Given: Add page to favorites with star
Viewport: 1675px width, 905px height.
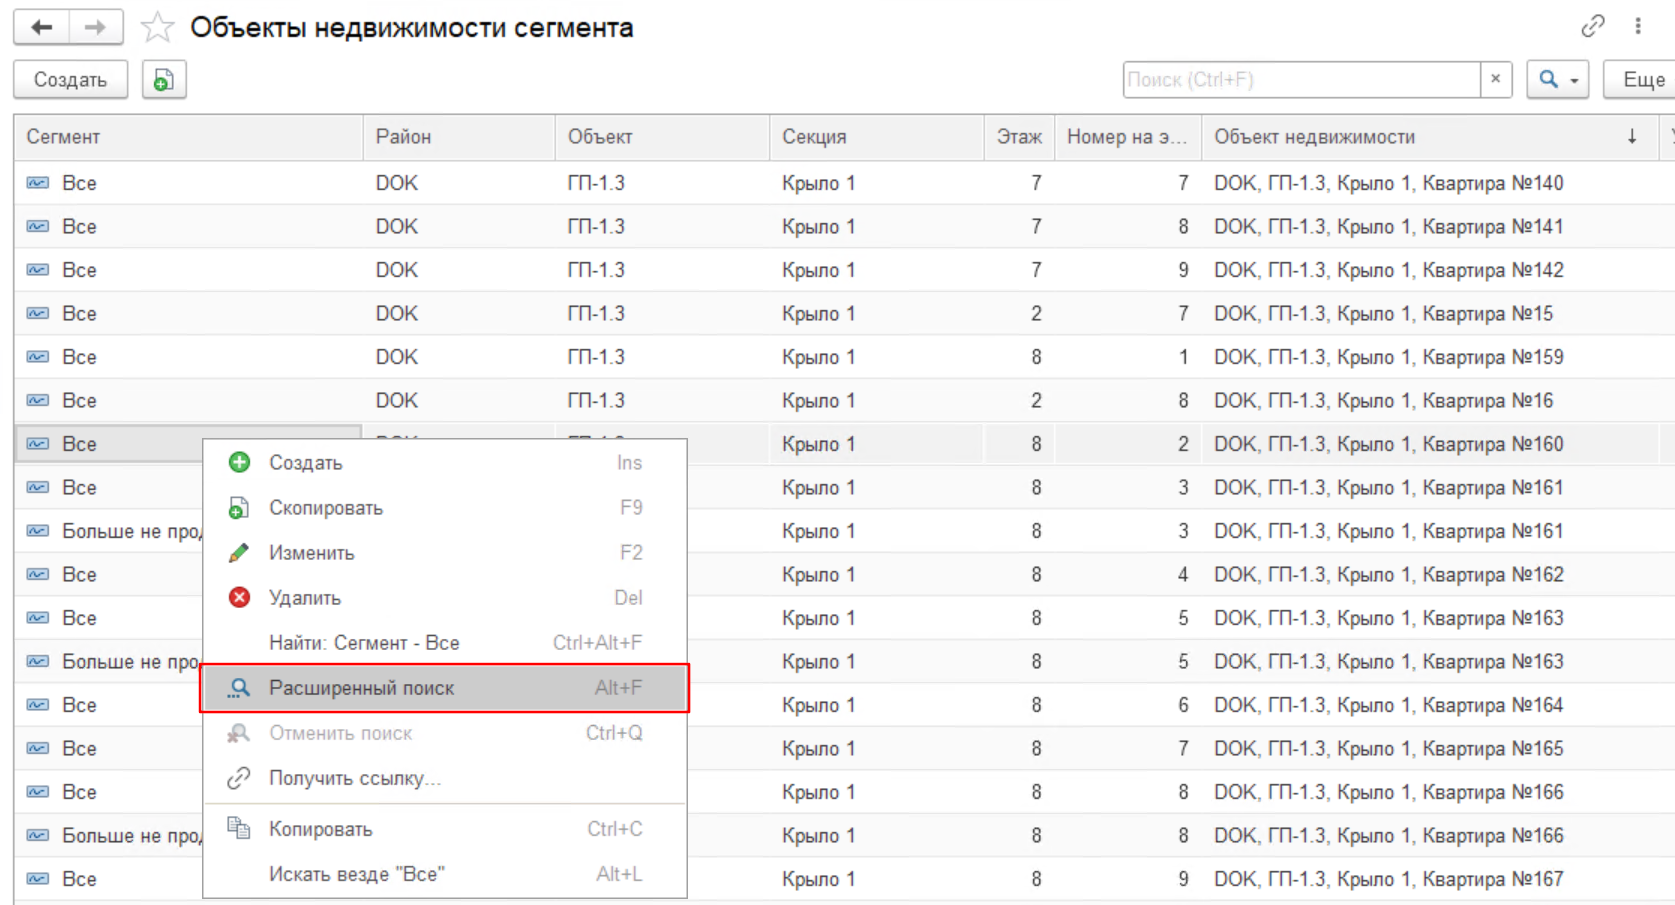Looking at the screenshot, I should point(157,27).
